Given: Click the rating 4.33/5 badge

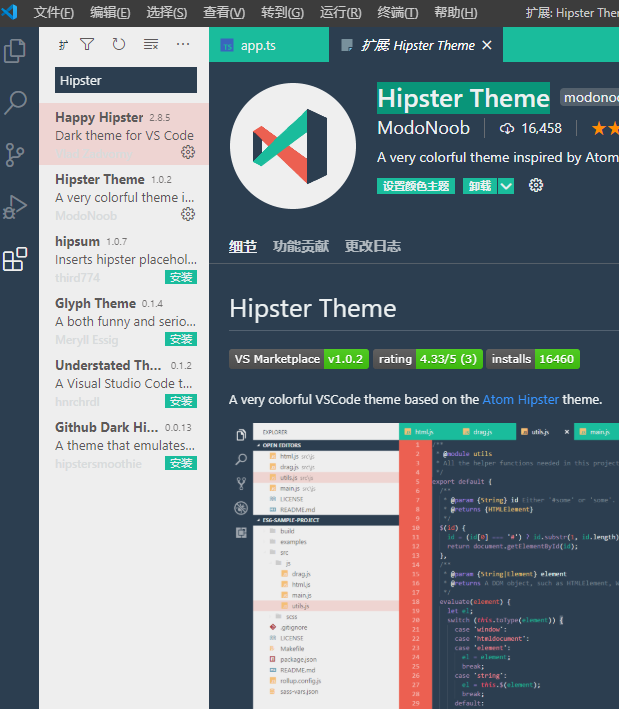Looking at the screenshot, I should [428, 359].
